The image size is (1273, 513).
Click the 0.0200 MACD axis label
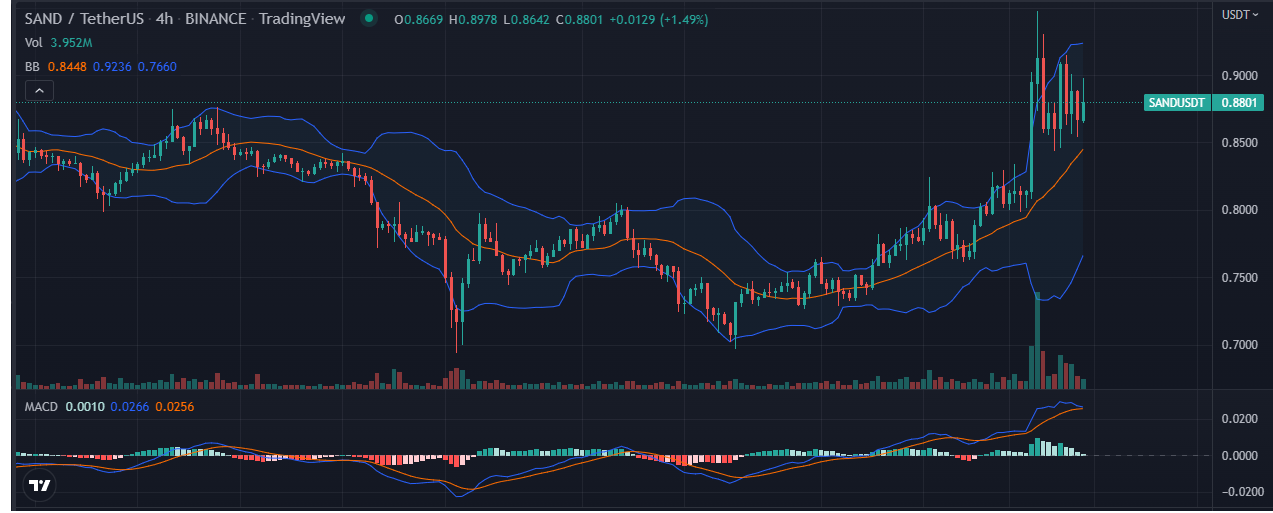tap(1238, 419)
